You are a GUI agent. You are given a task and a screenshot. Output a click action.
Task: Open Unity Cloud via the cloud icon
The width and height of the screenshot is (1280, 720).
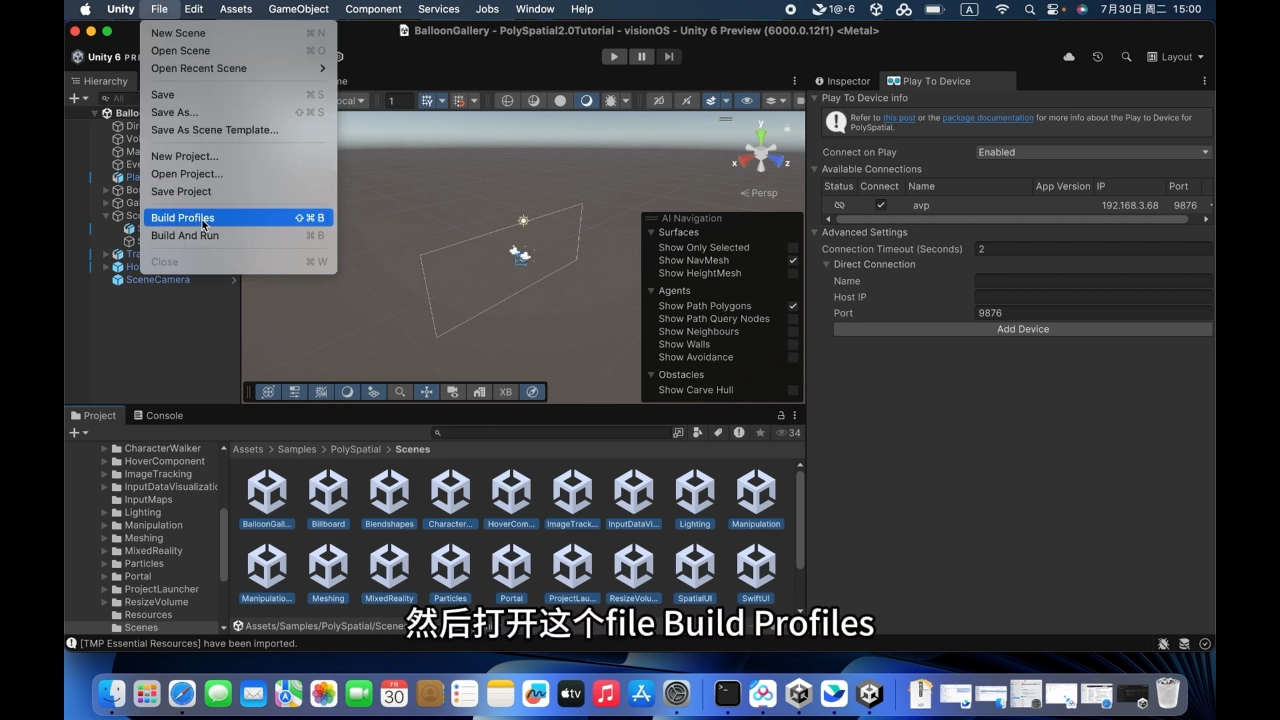[x=1069, y=57]
